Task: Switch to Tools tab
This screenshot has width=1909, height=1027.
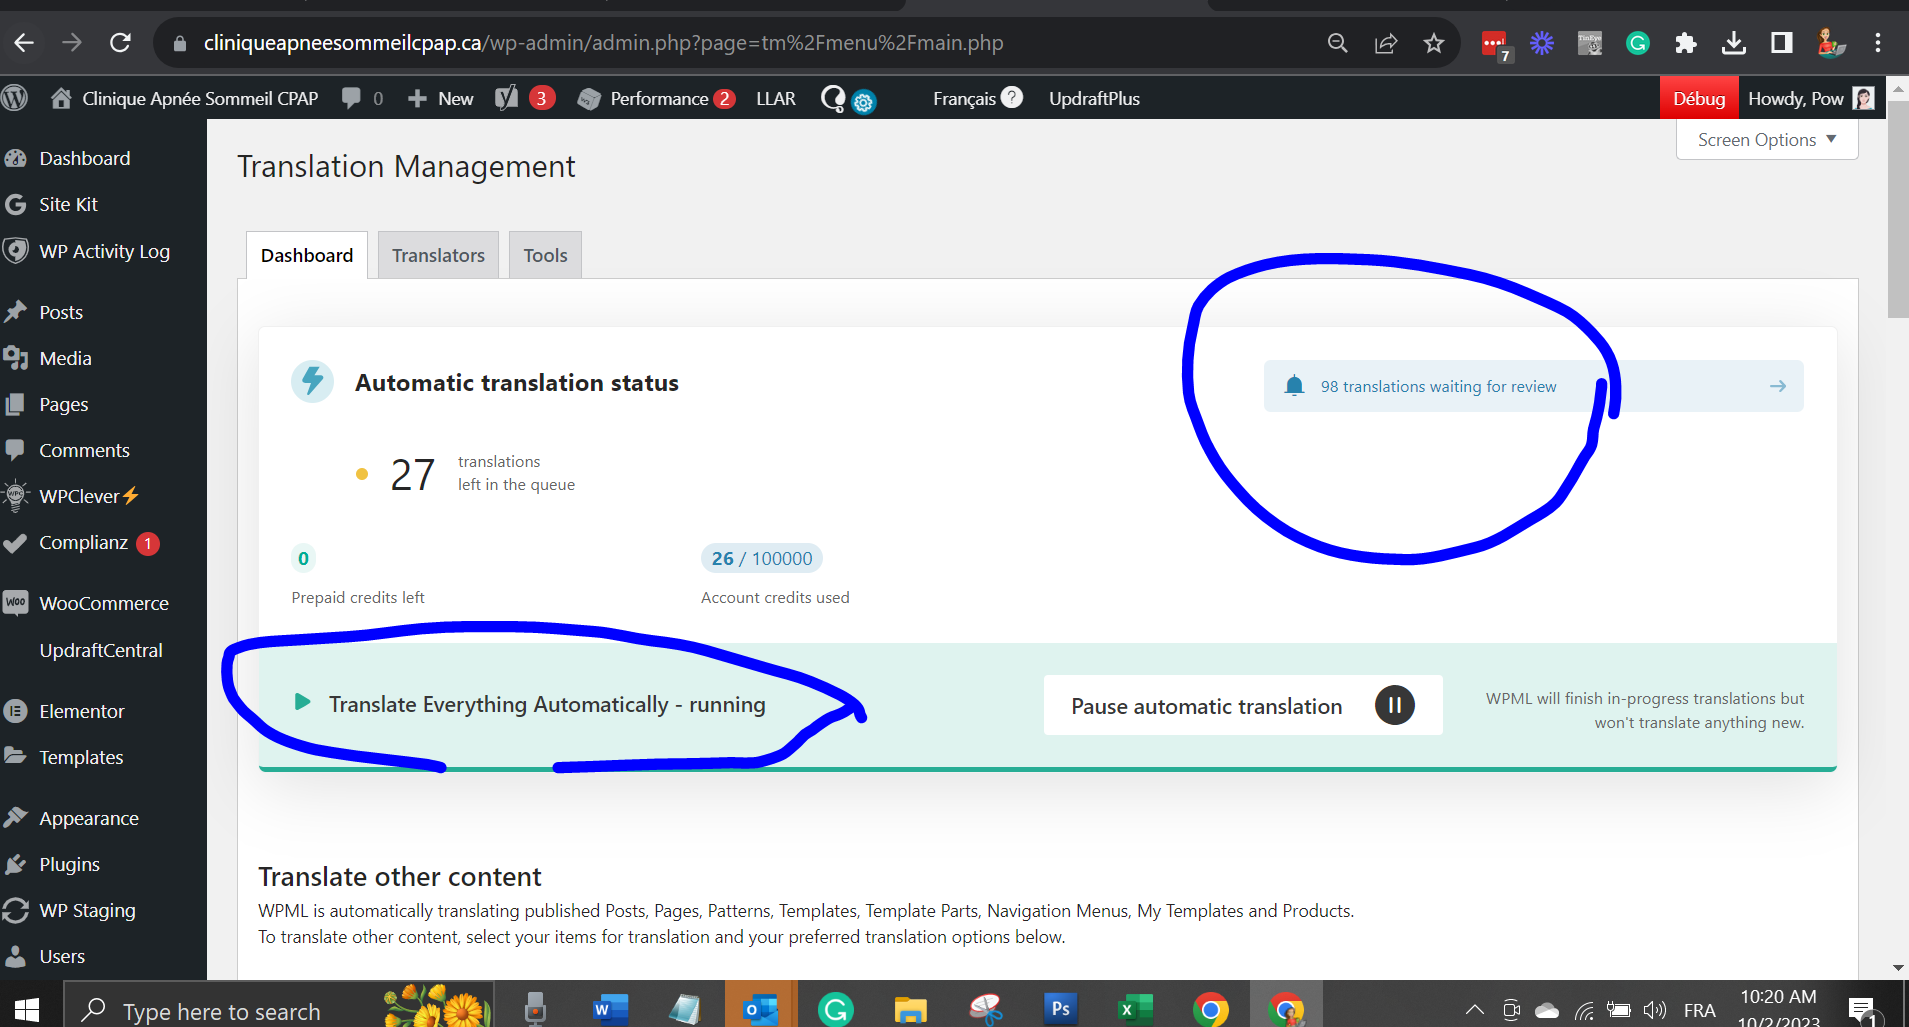Action: coord(545,255)
